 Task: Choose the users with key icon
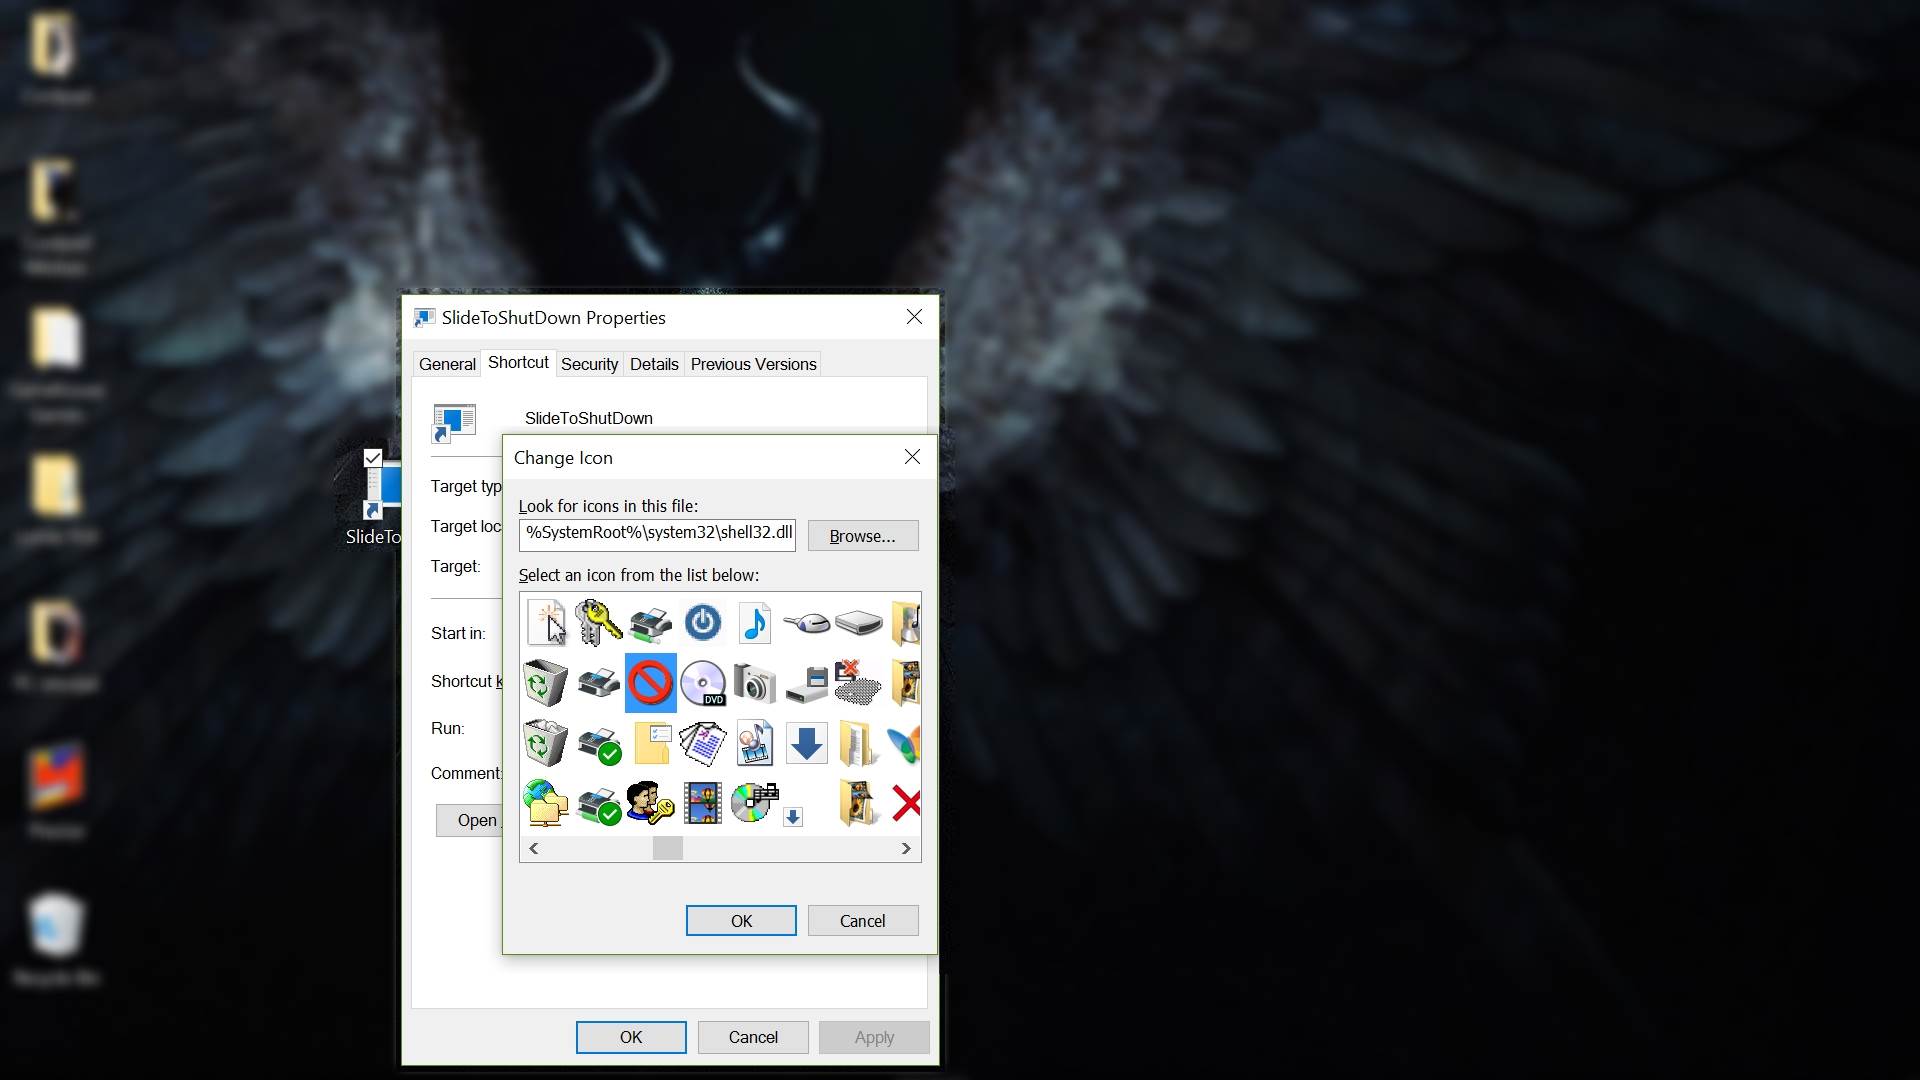650,803
